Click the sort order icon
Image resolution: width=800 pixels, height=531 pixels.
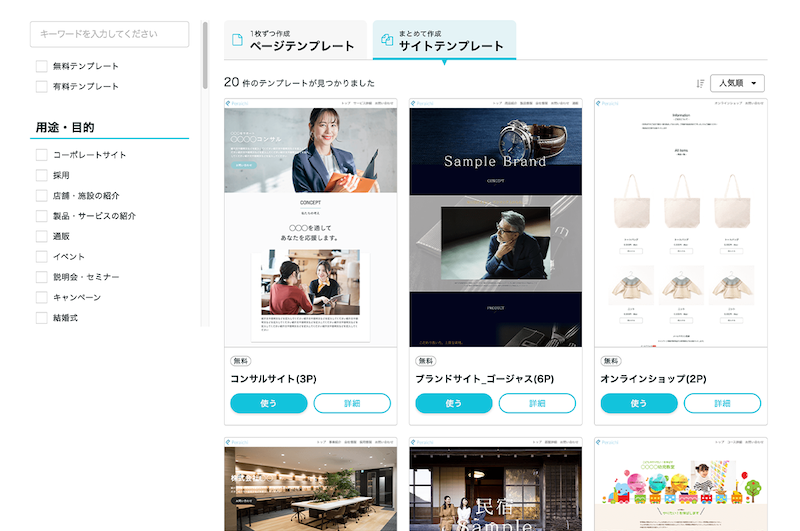[701, 84]
